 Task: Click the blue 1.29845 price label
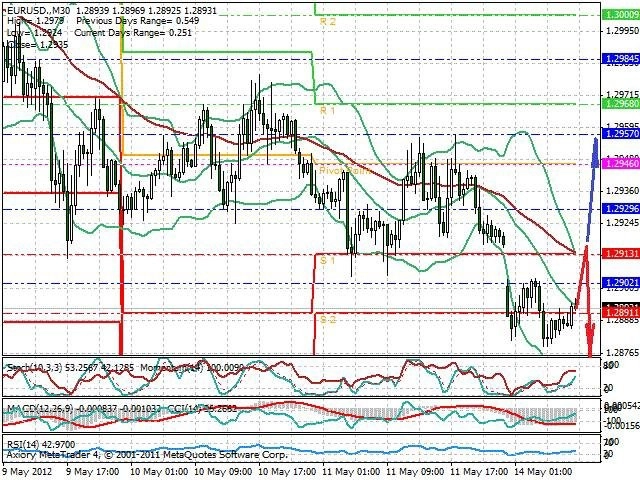click(621, 60)
